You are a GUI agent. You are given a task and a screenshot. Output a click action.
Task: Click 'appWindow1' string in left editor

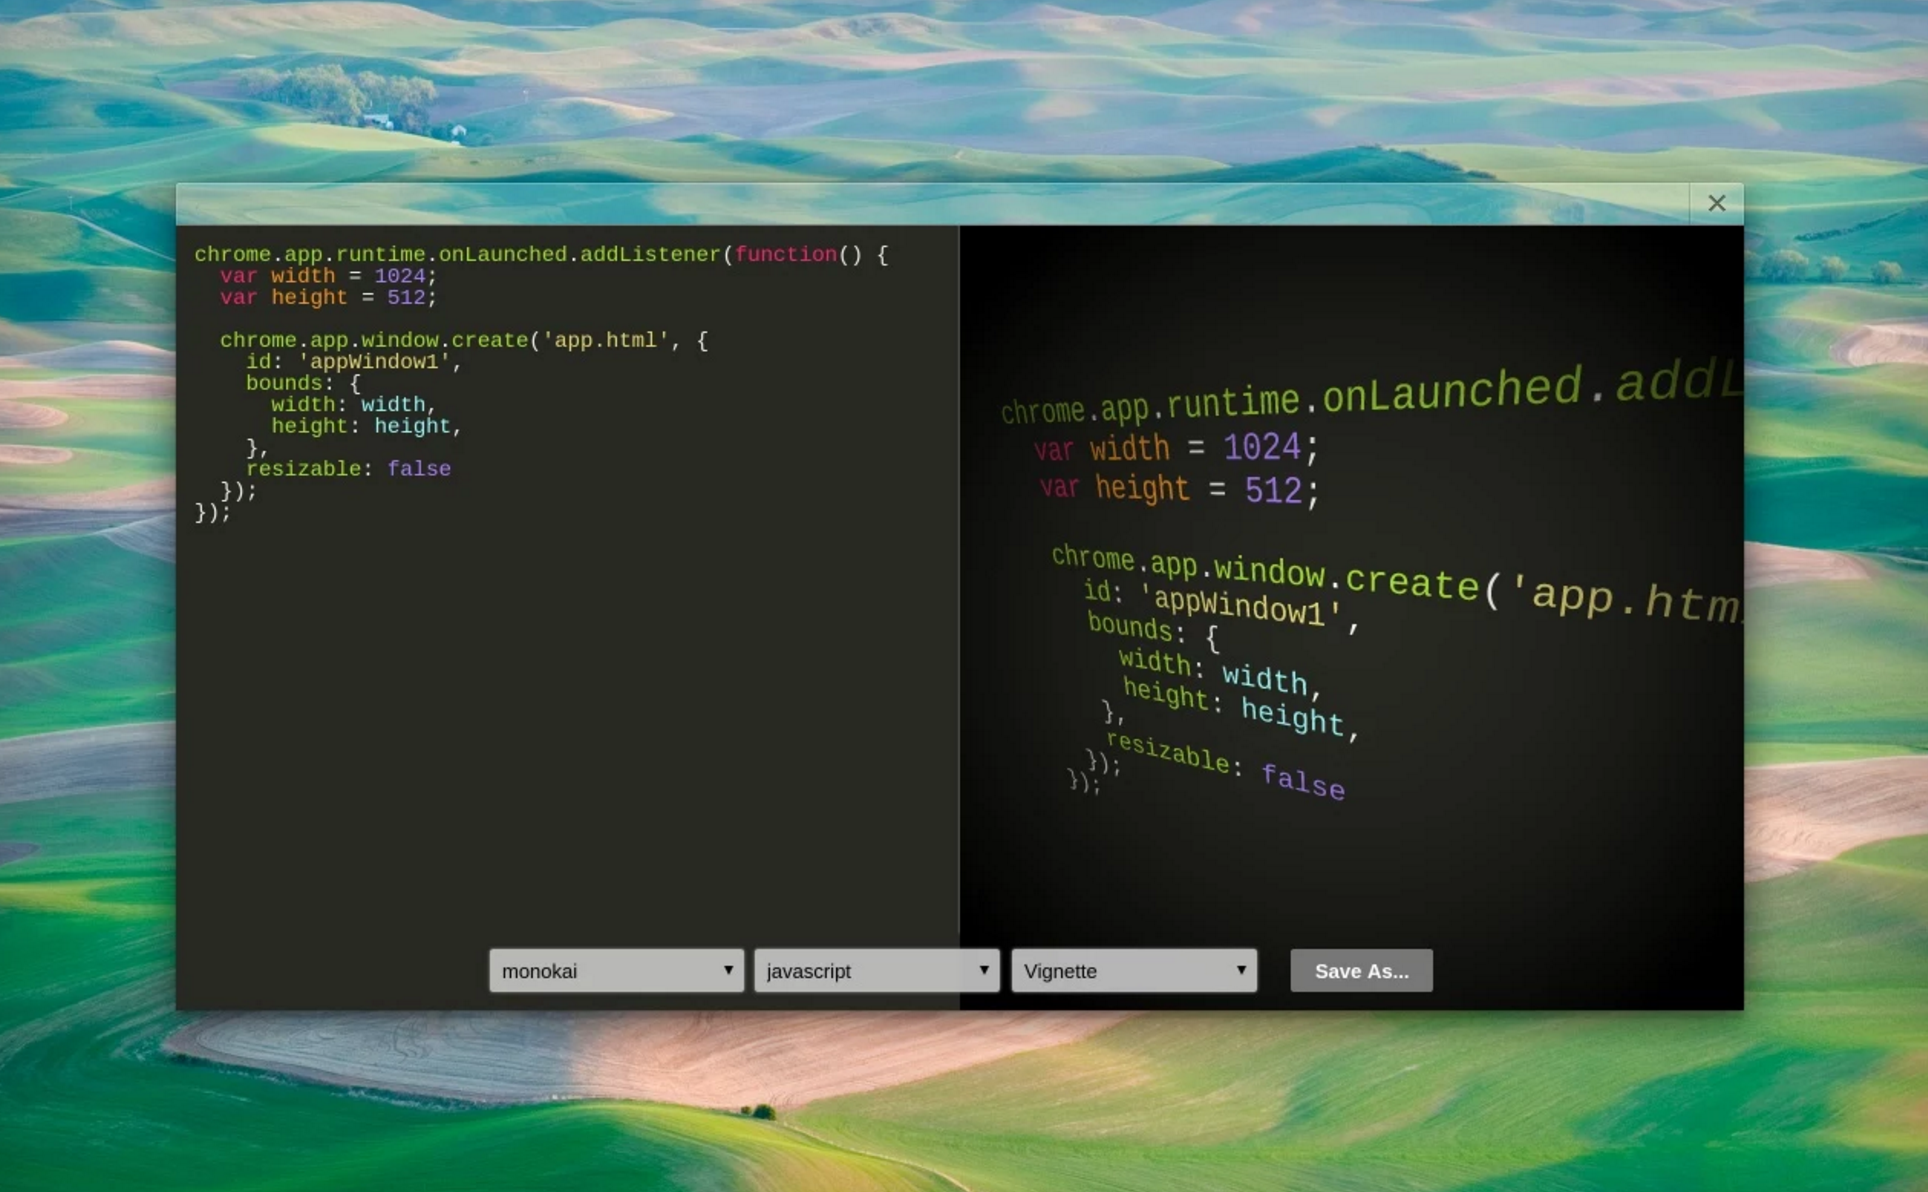374,362
